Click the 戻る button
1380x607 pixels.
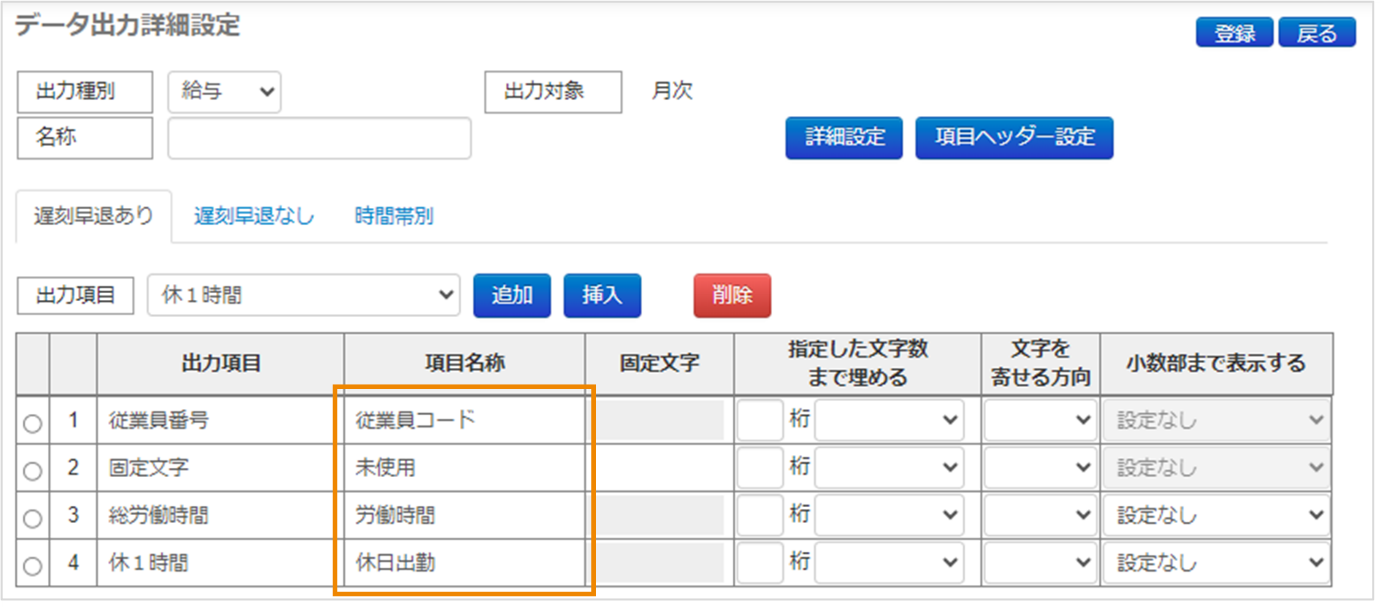1316,33
